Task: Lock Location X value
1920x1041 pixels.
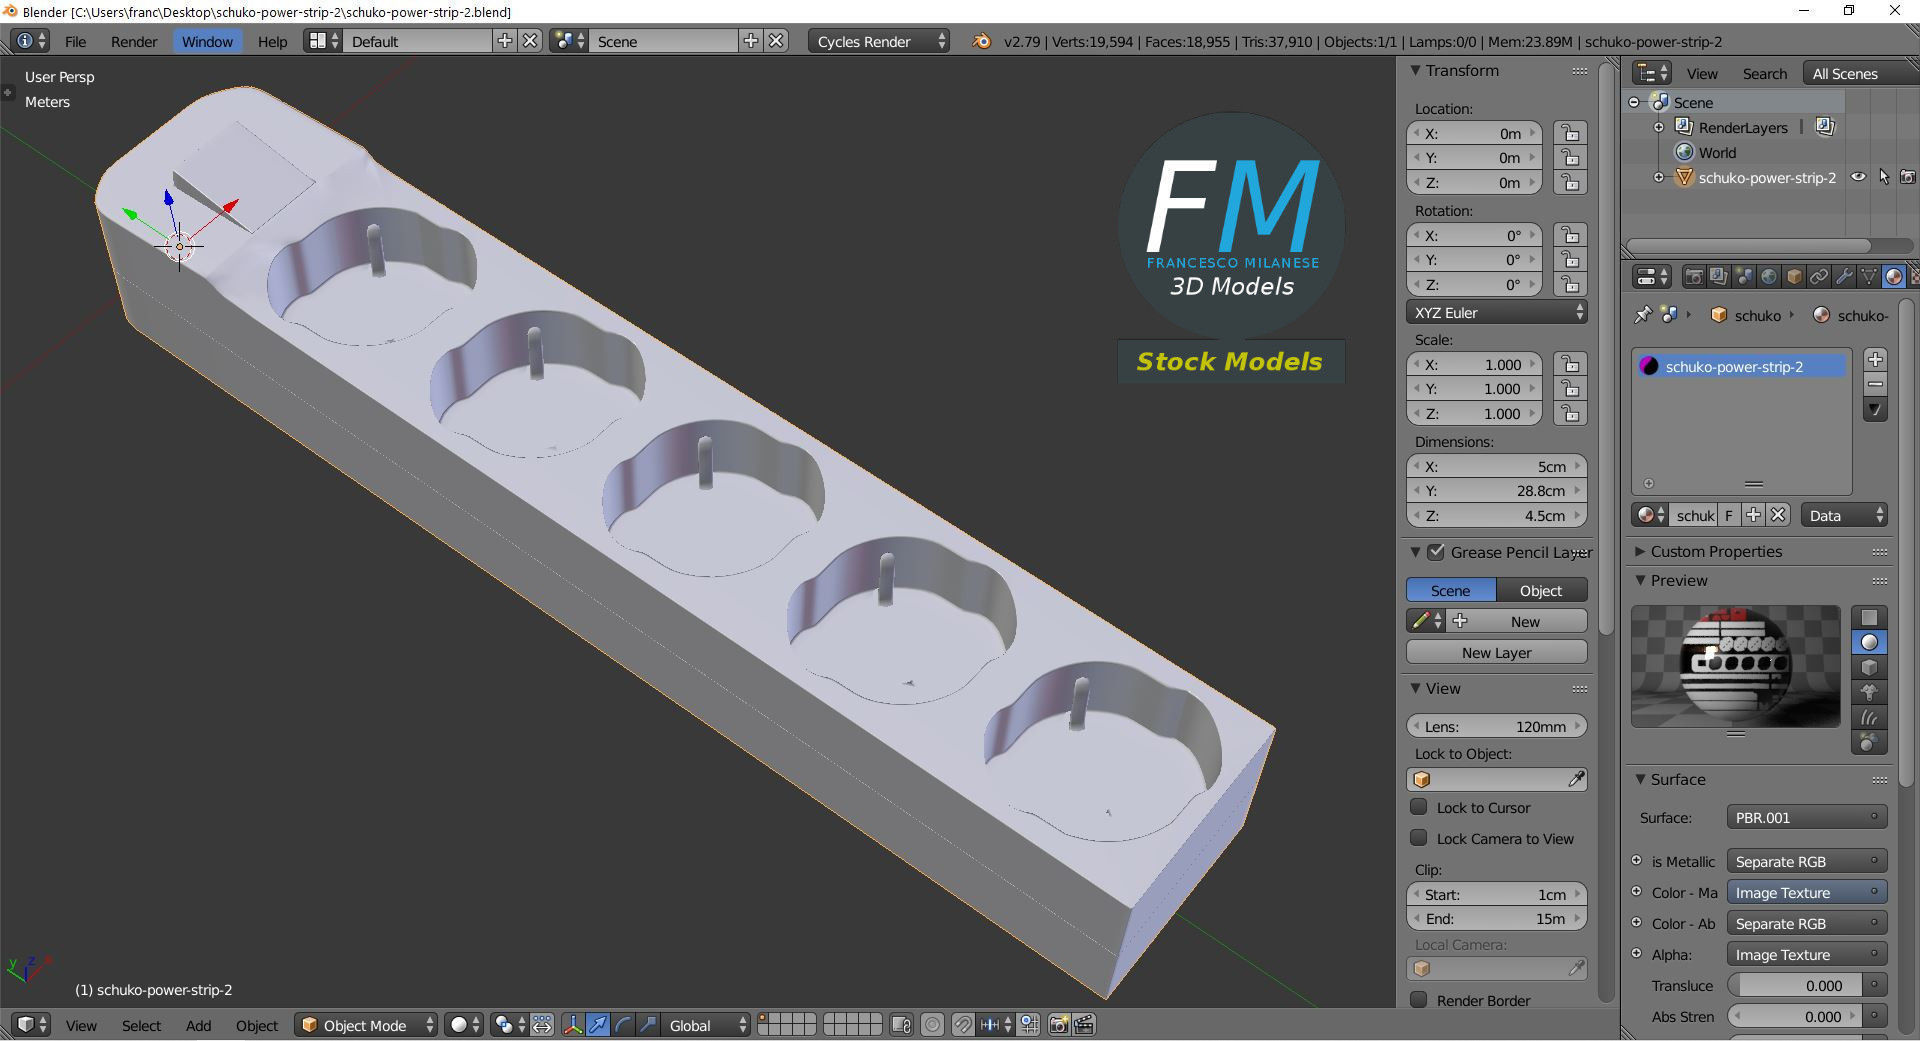Action: point(1570,133)
